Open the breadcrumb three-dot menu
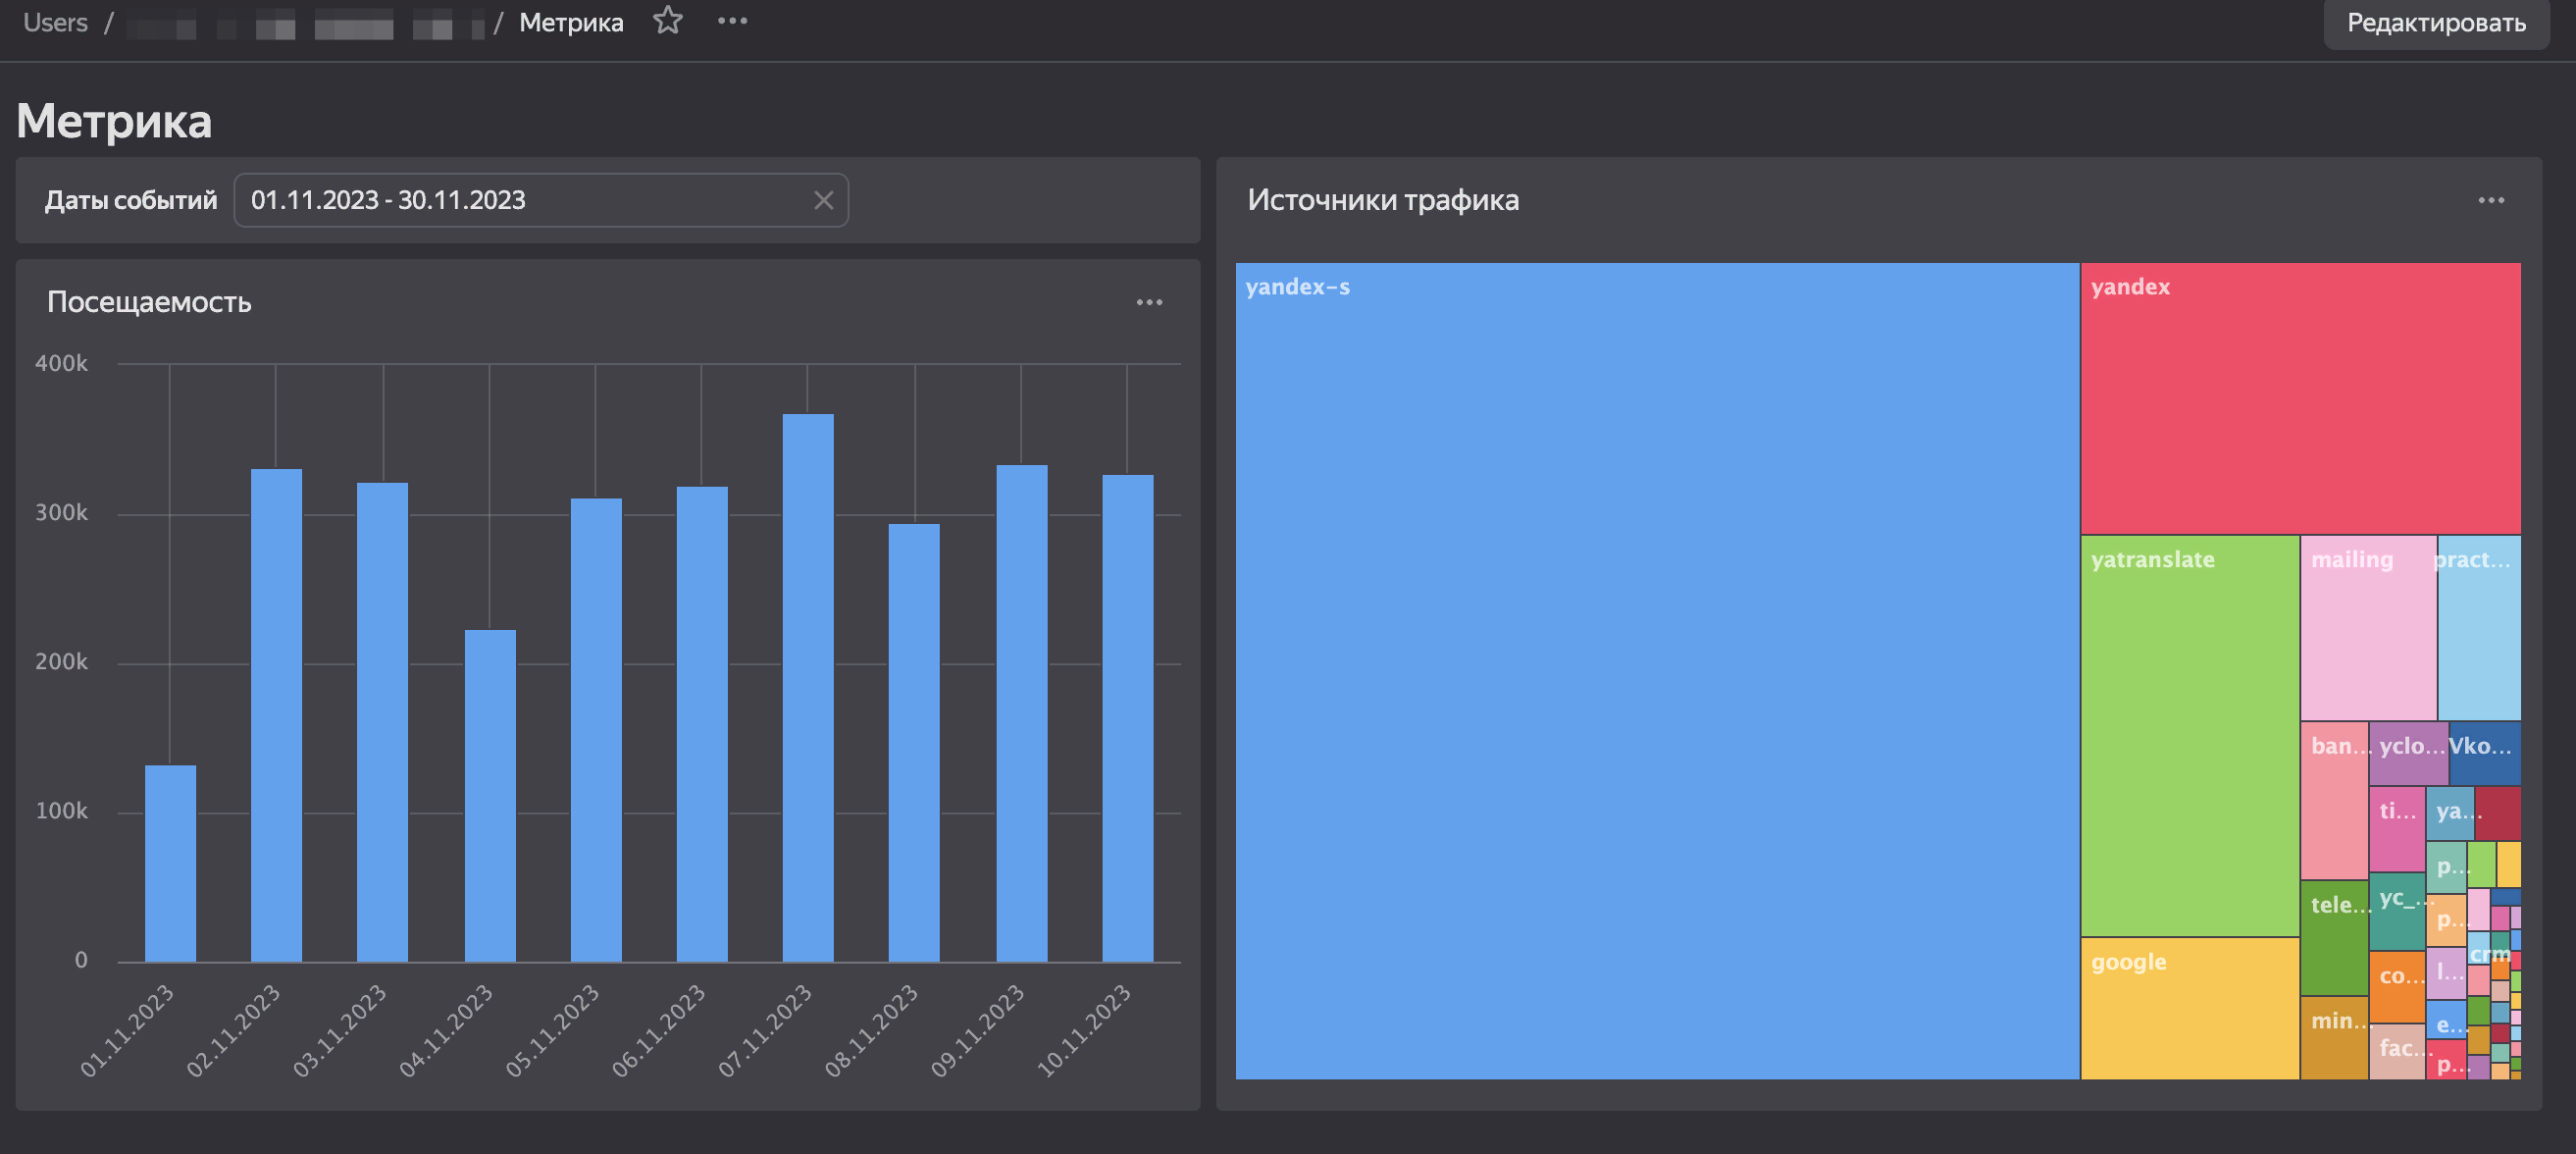Viewport: 2576px width, 1154px height. (x=732, y=21)
